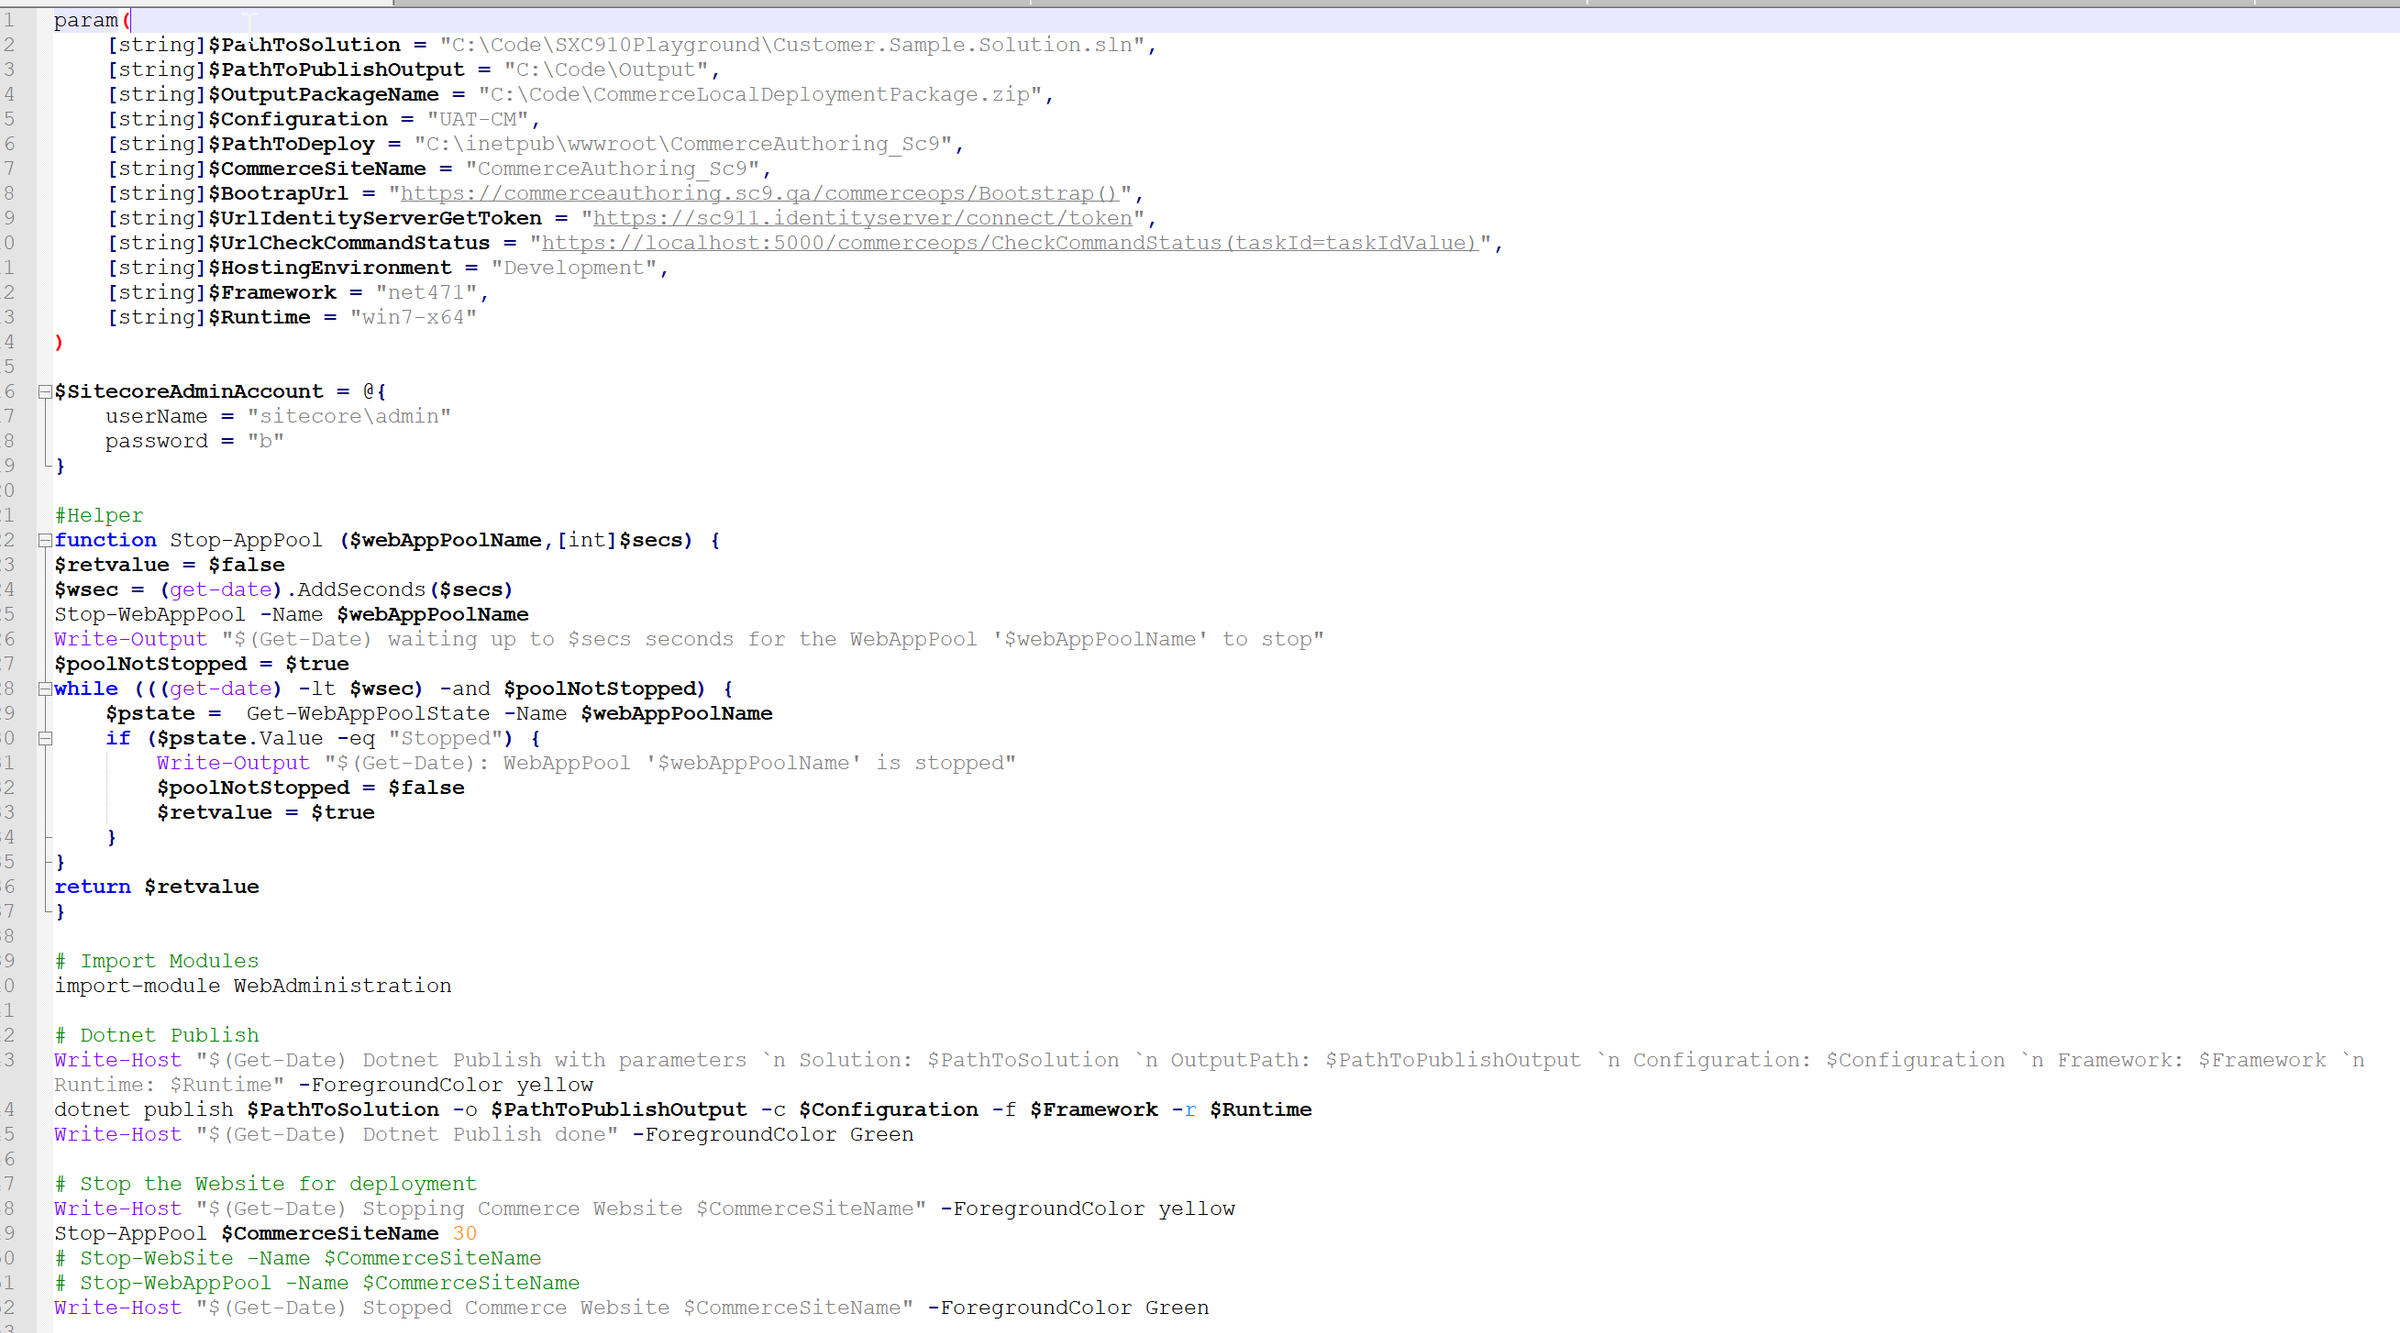Click the # Stop-WebAppPool -Name comment line

tap(317, 1283)
